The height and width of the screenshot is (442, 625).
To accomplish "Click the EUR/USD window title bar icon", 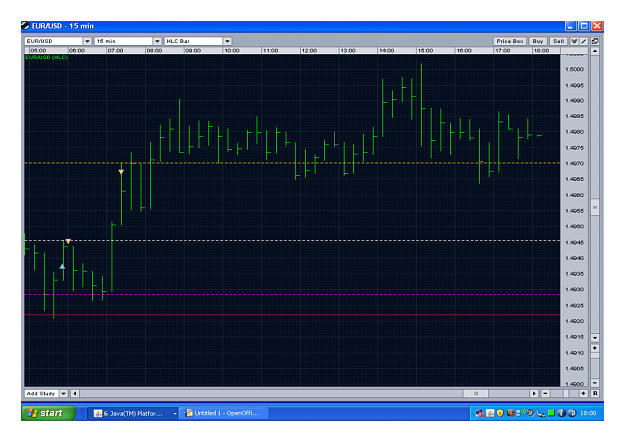I will tap(26, 26).
